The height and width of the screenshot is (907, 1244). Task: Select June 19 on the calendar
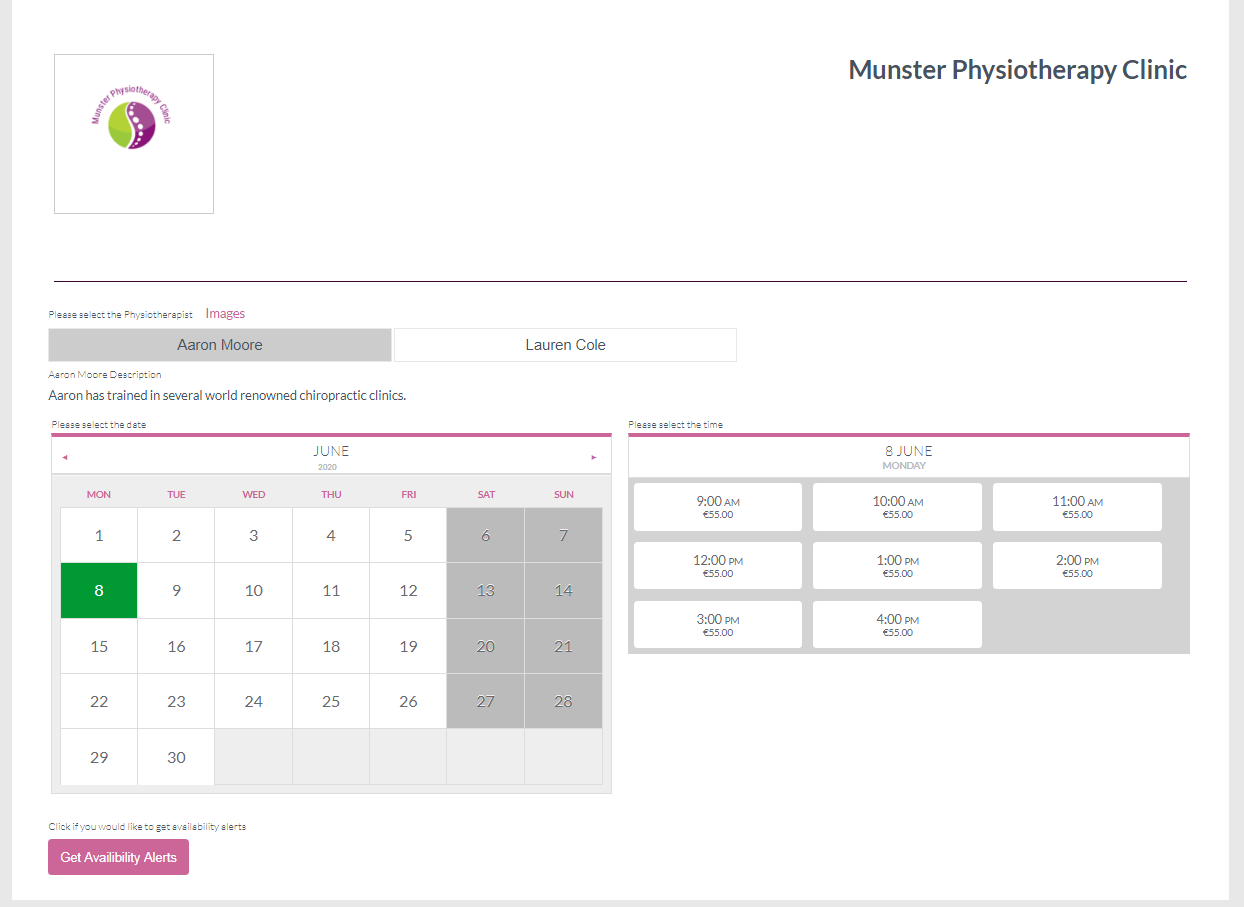click(x=408, y=646)
